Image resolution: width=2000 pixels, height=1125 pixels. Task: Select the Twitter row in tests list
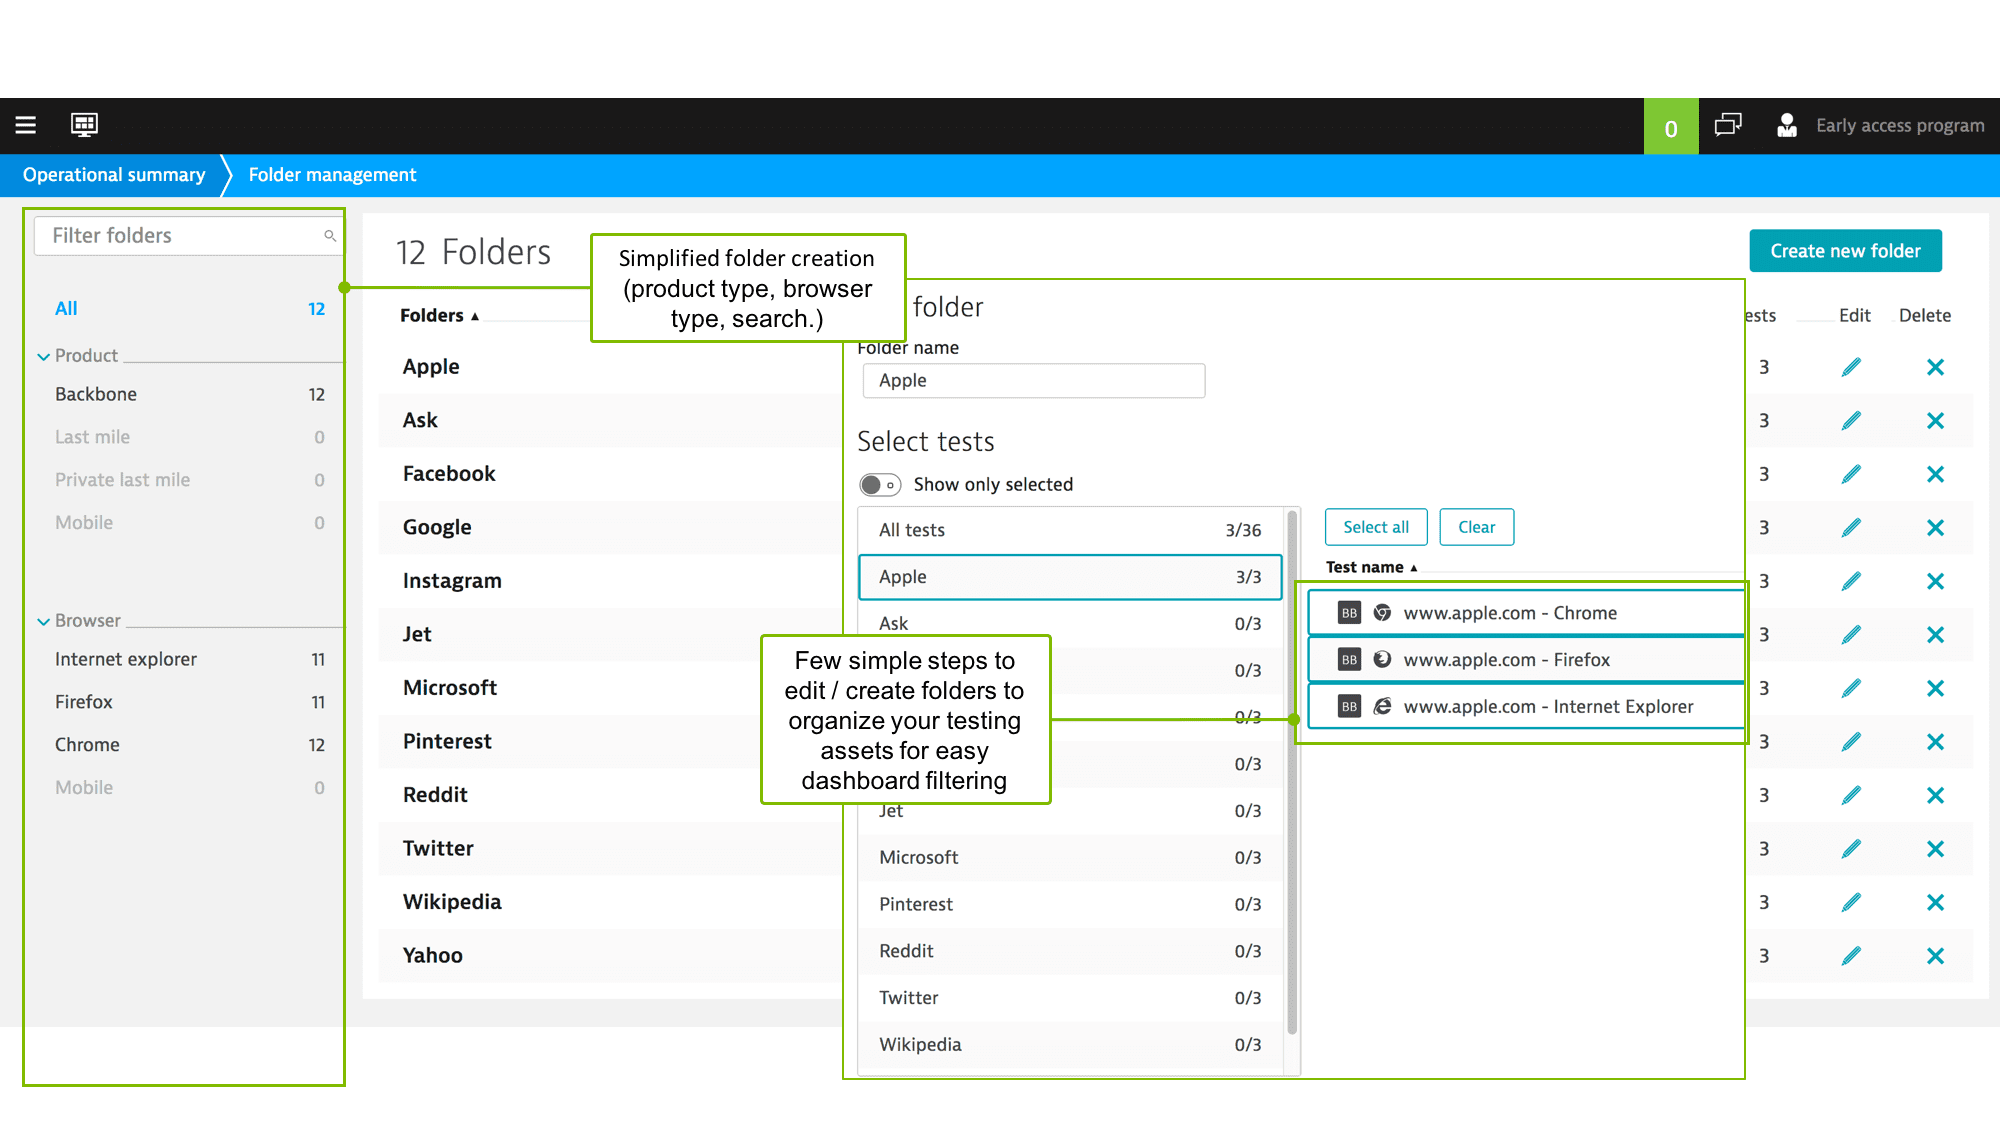tap(1070, 998)
